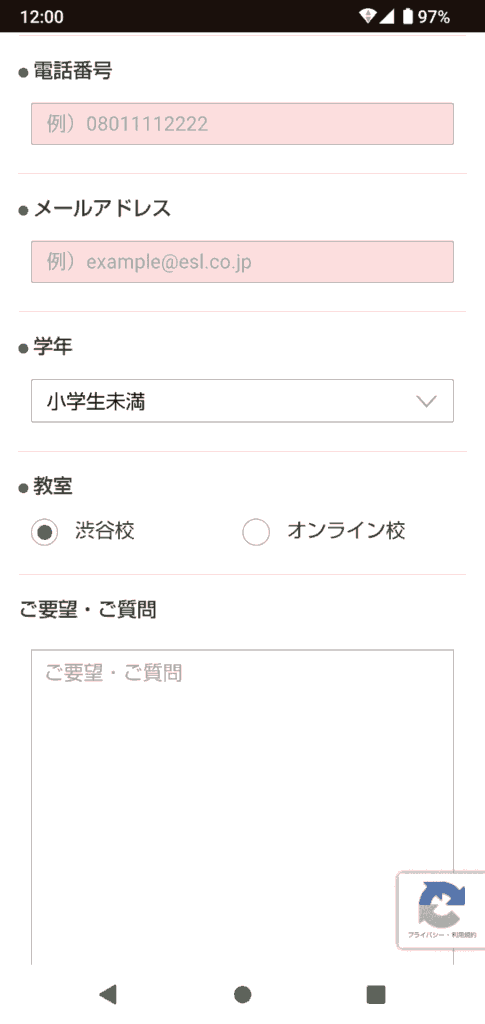Open the プライバシー link in reCAPTCHA badge
The image size is (485, 1024).
[425, 935]
